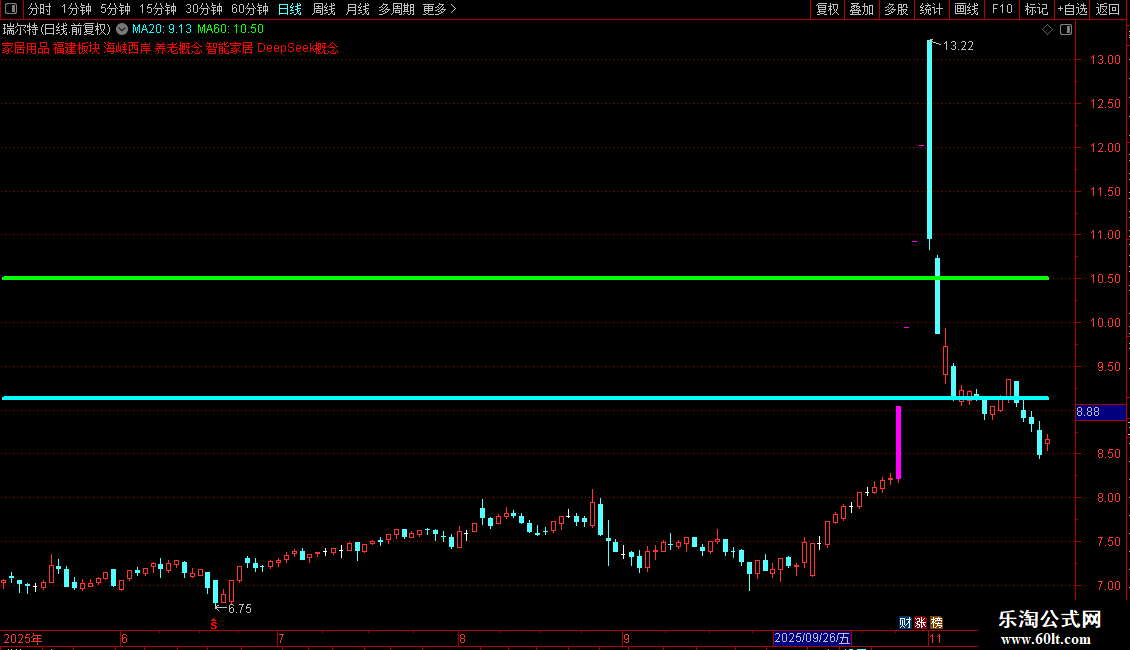Open 多周期 multi-period view
This screenshot has width=1130, height=650.
[396, 9]
